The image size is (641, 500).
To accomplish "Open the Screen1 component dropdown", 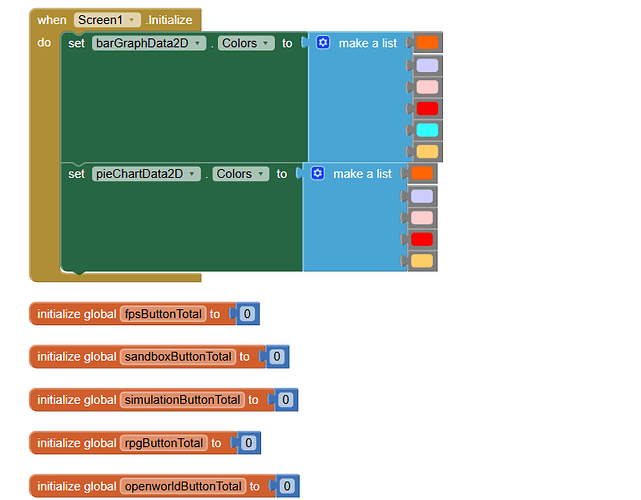I will tap(107, 20).
